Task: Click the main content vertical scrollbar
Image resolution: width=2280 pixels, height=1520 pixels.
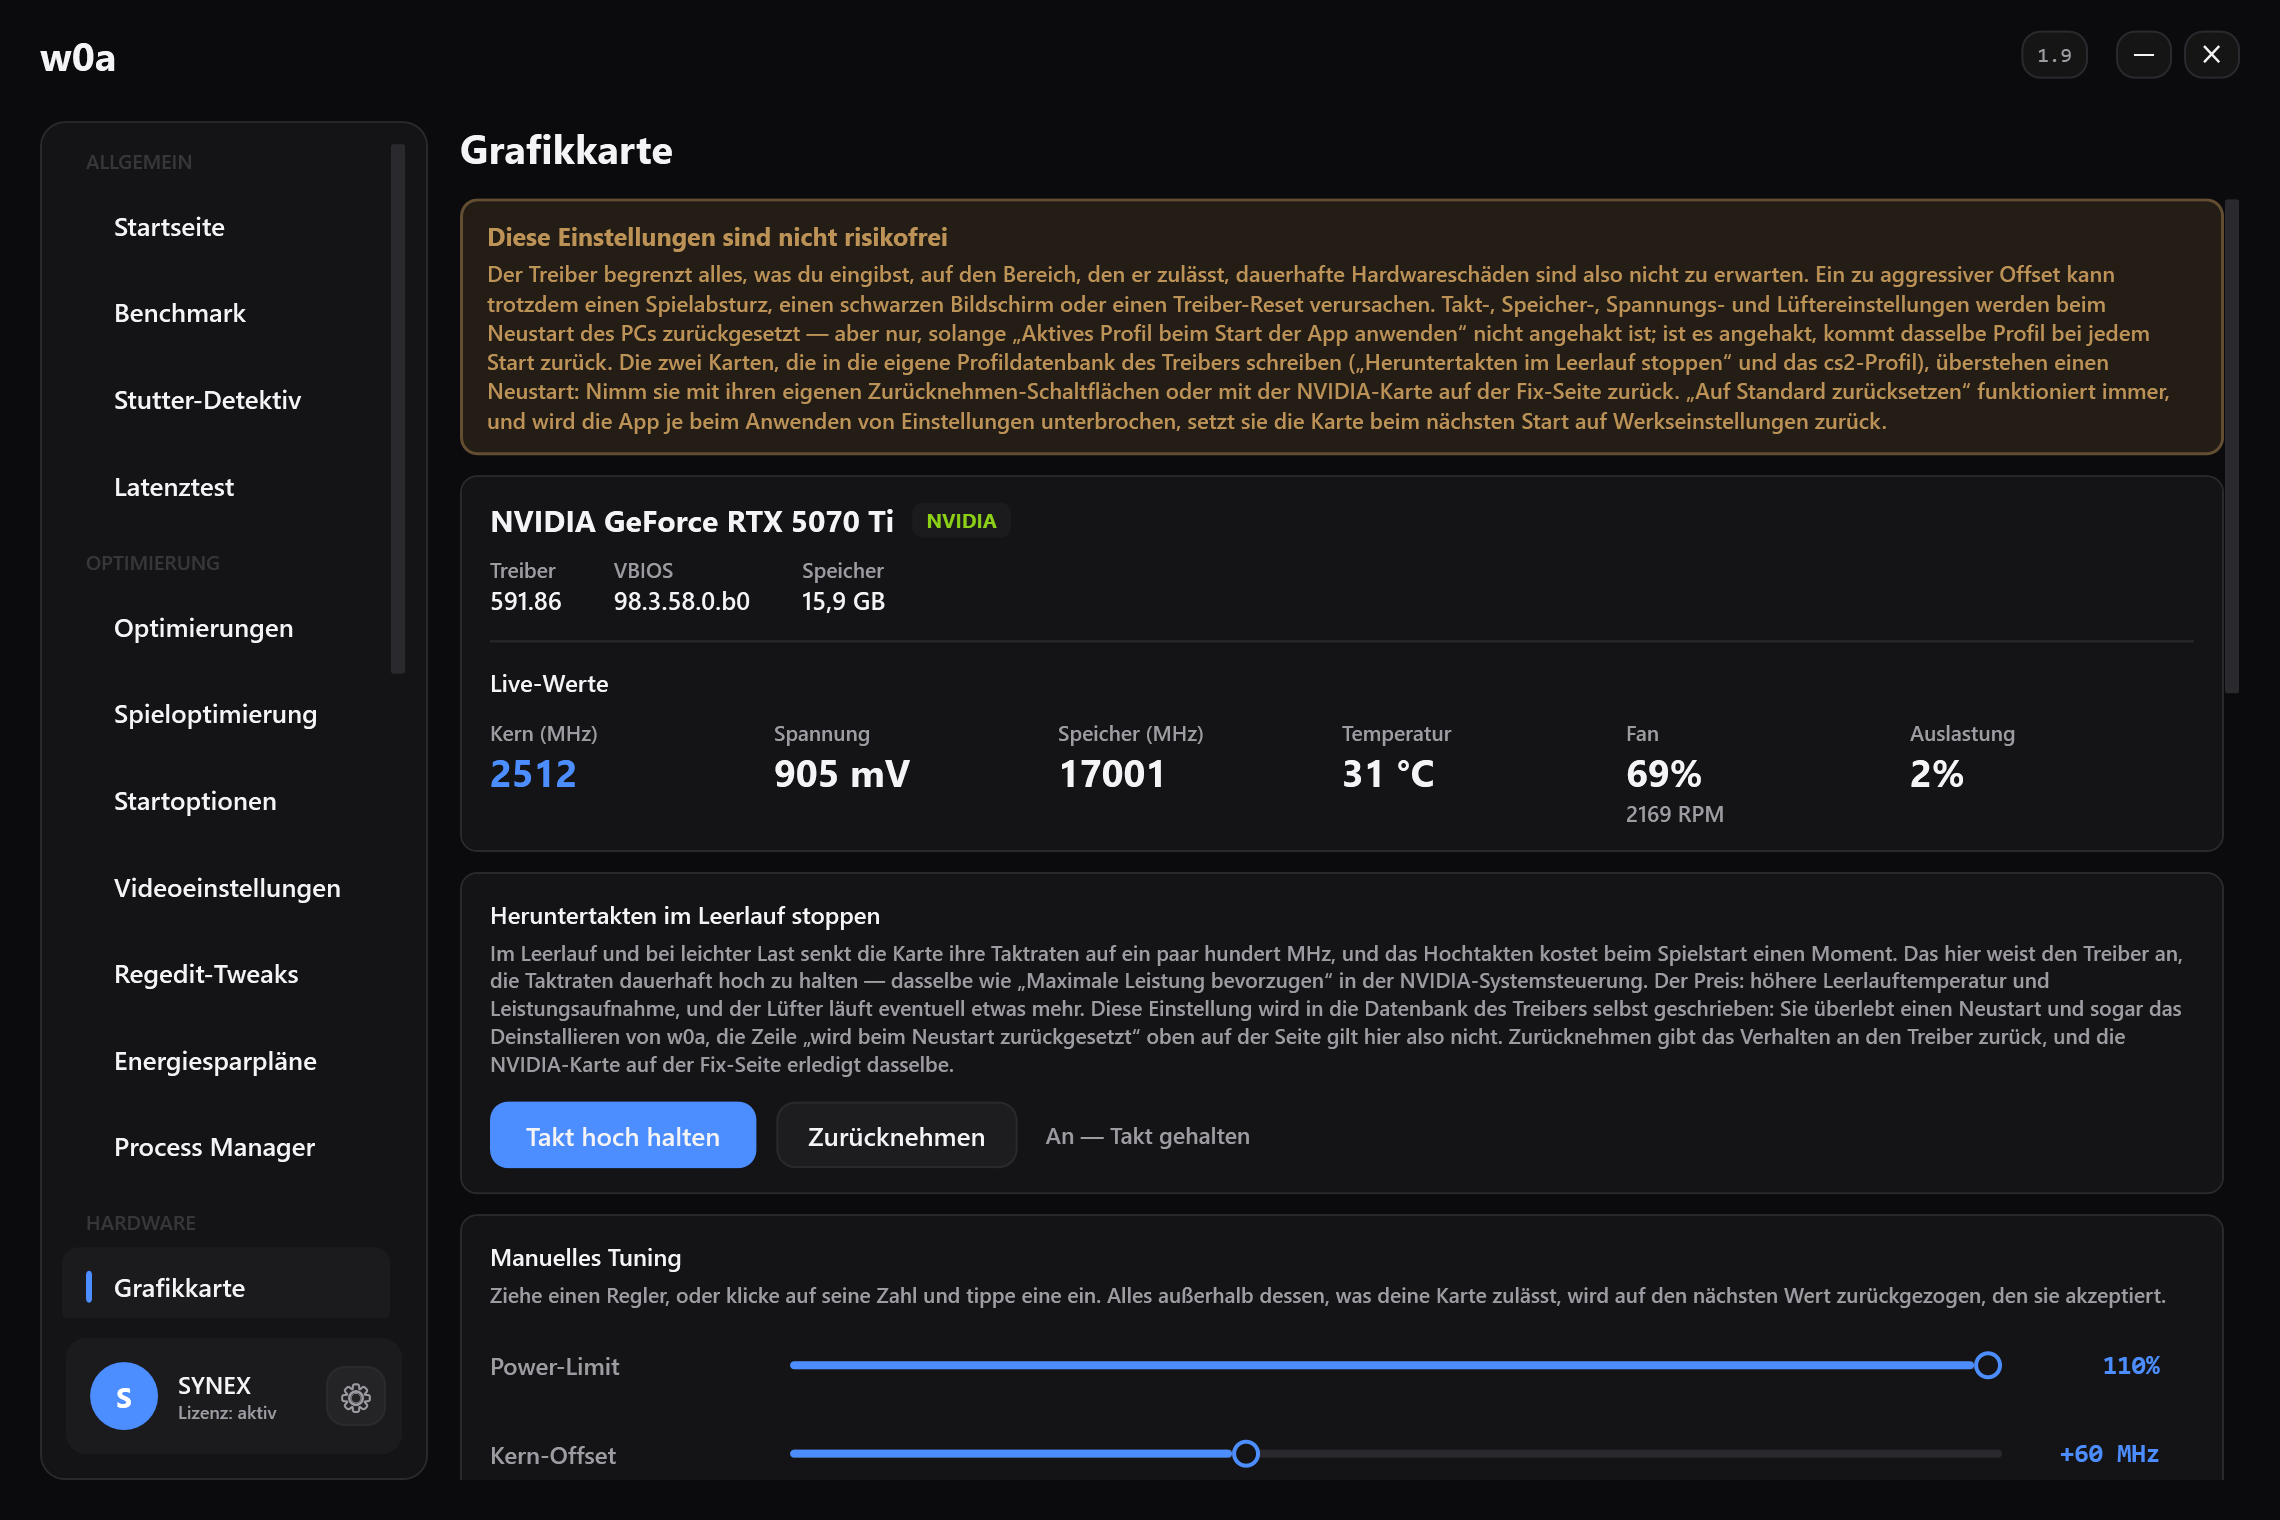Action: [x=2231, y=446]
